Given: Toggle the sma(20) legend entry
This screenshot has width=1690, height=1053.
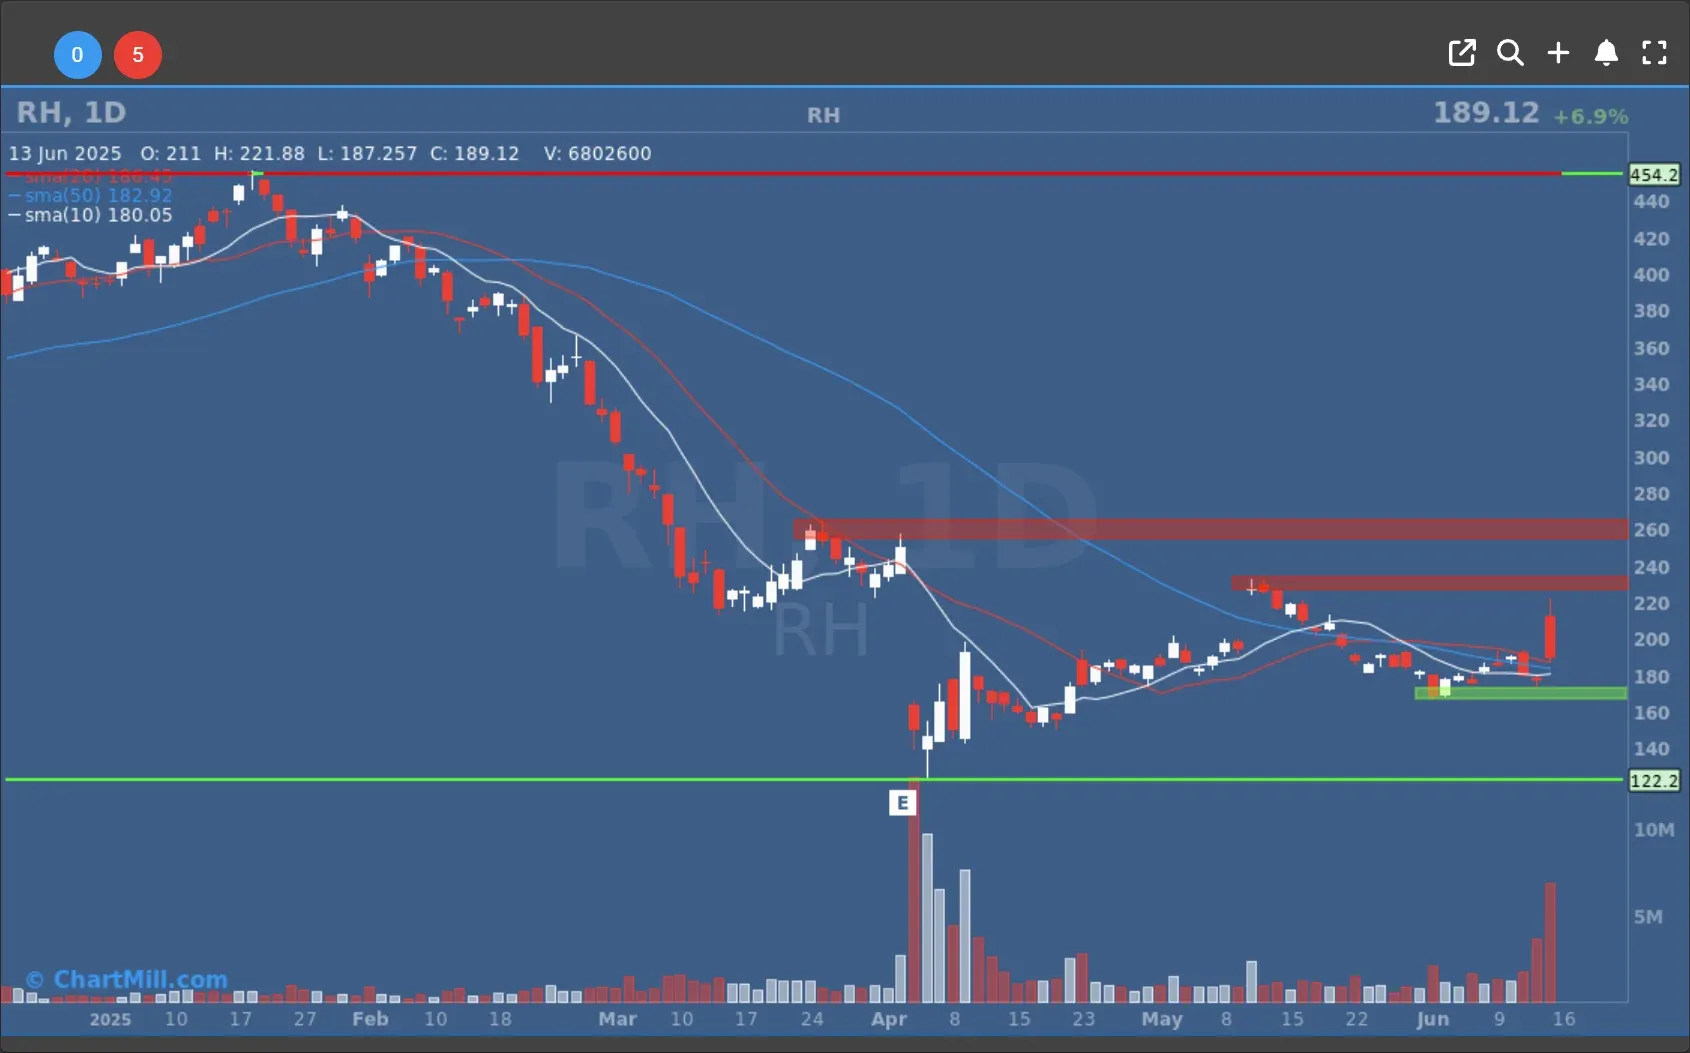Looking at the screenshot, I should coord(97,178).
